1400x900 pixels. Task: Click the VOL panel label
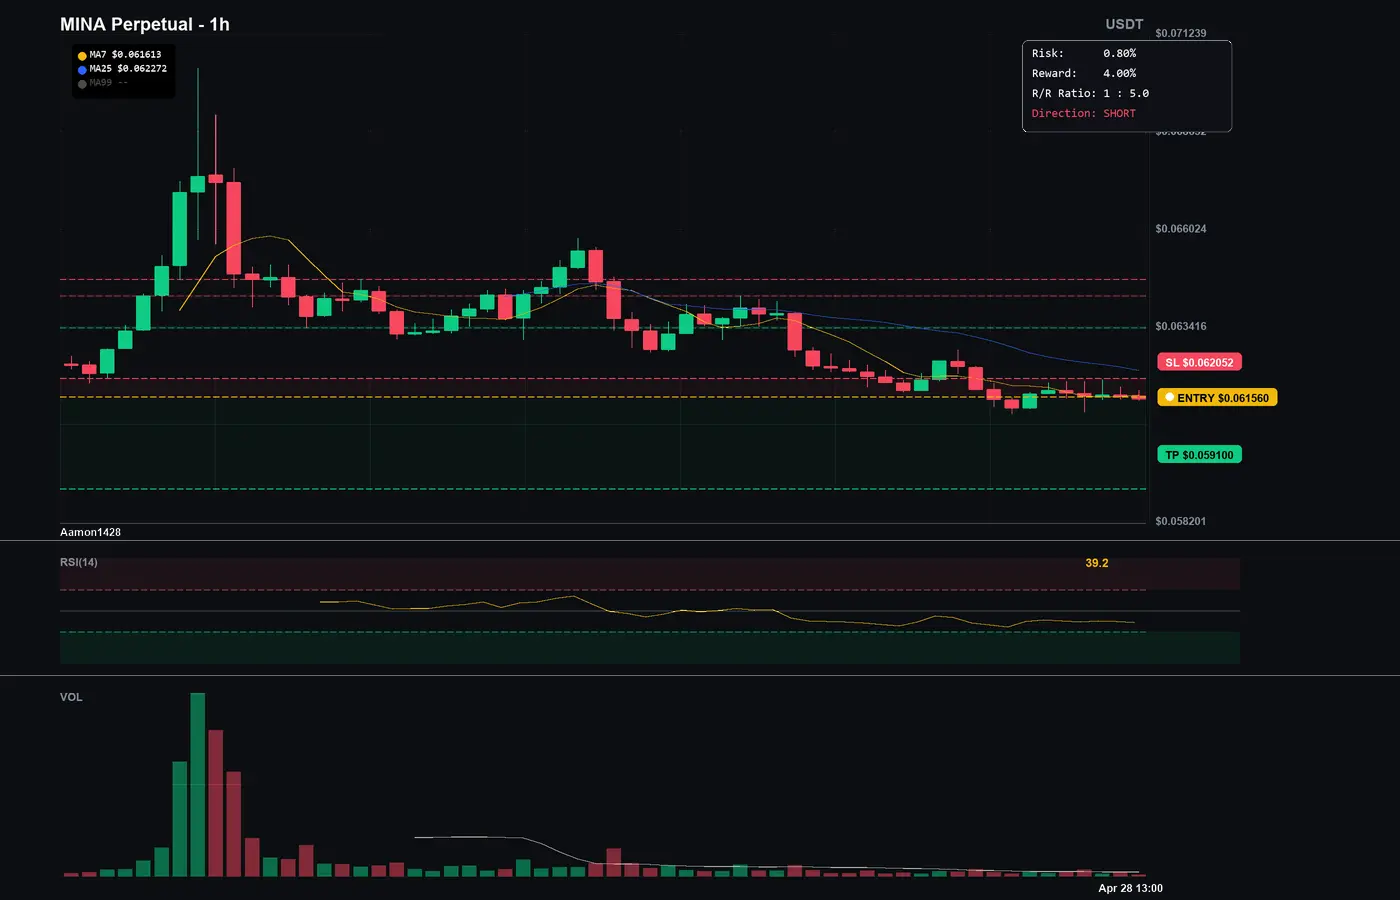click(71, 697)
